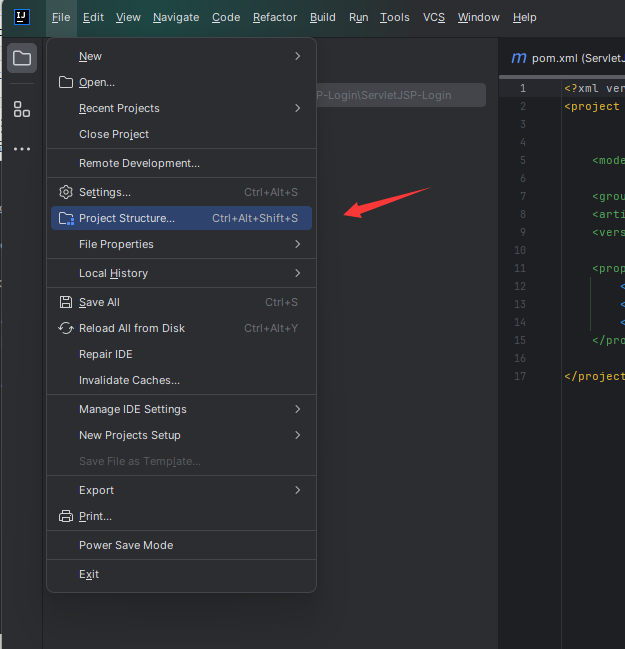
Task: Select the pom.xml editor tab
Action: 565,58
